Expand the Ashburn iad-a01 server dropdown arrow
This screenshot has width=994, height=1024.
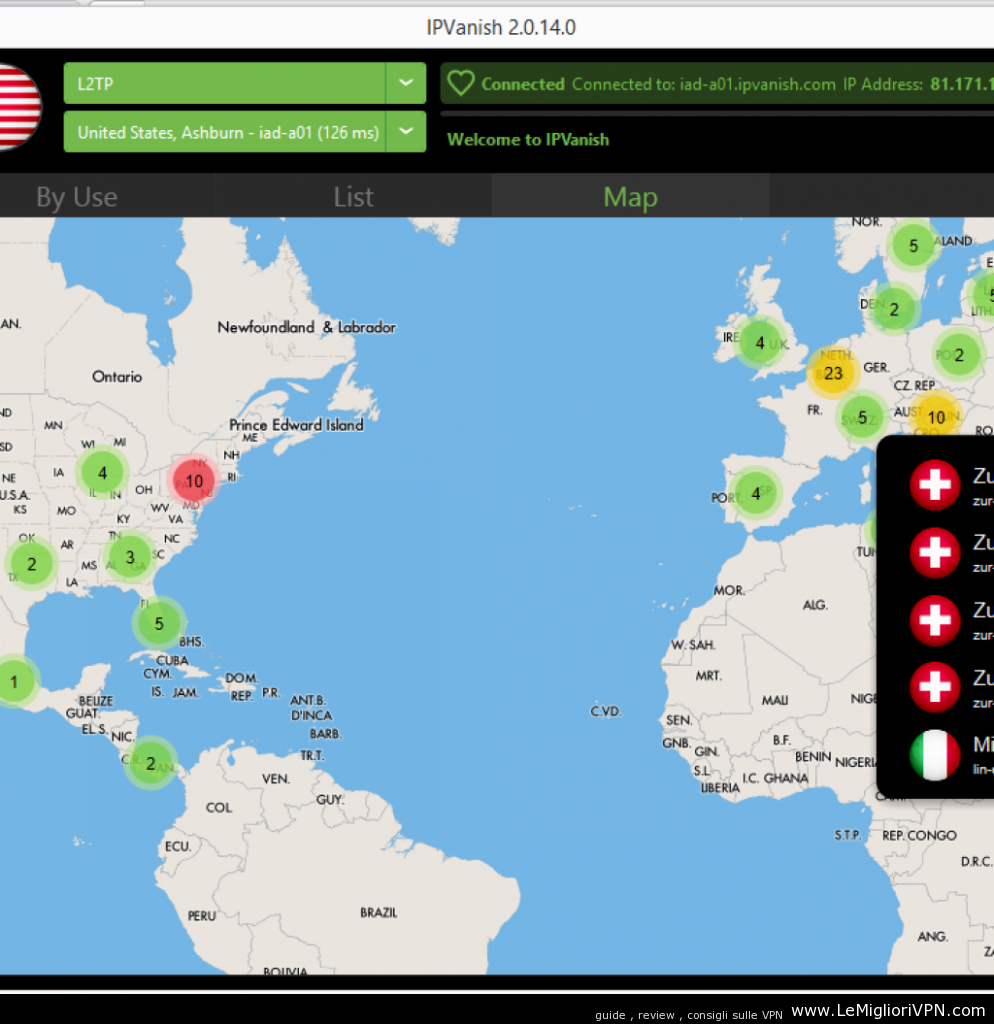pyautogui.click(x=406, y=131)
